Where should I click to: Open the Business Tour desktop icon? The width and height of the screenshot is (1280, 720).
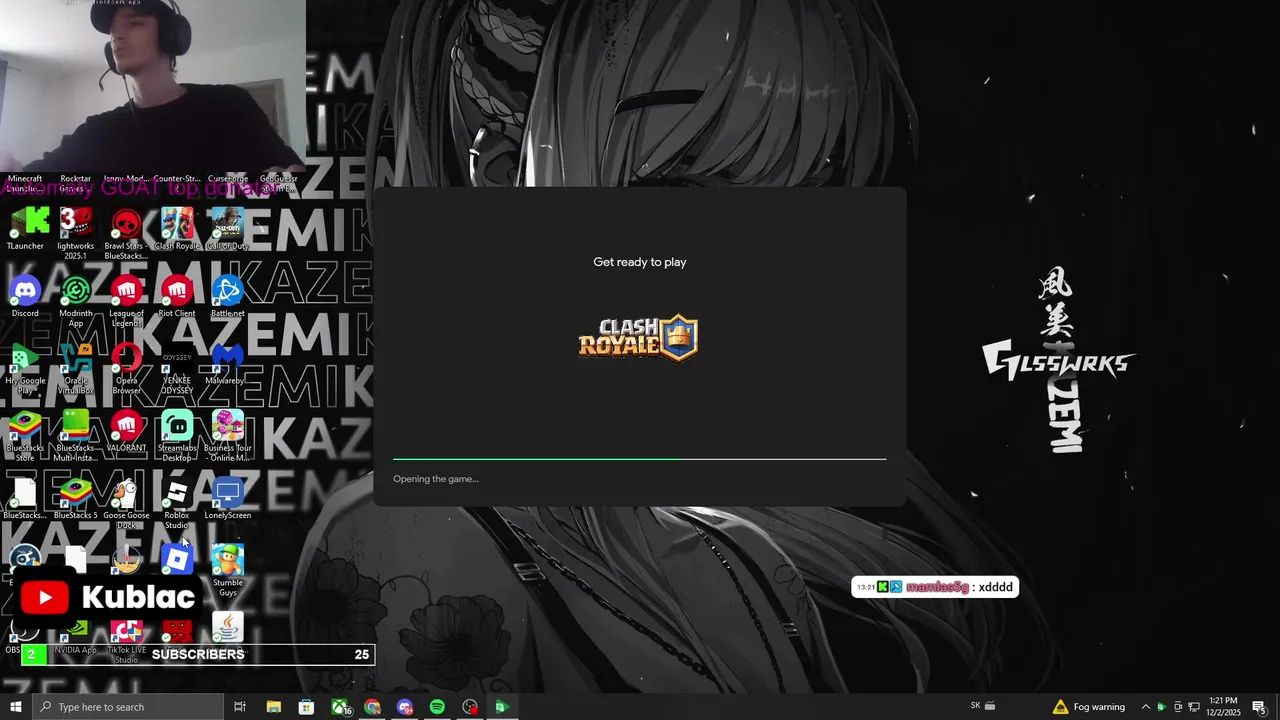pyautogui.click(x=227, y=436)
